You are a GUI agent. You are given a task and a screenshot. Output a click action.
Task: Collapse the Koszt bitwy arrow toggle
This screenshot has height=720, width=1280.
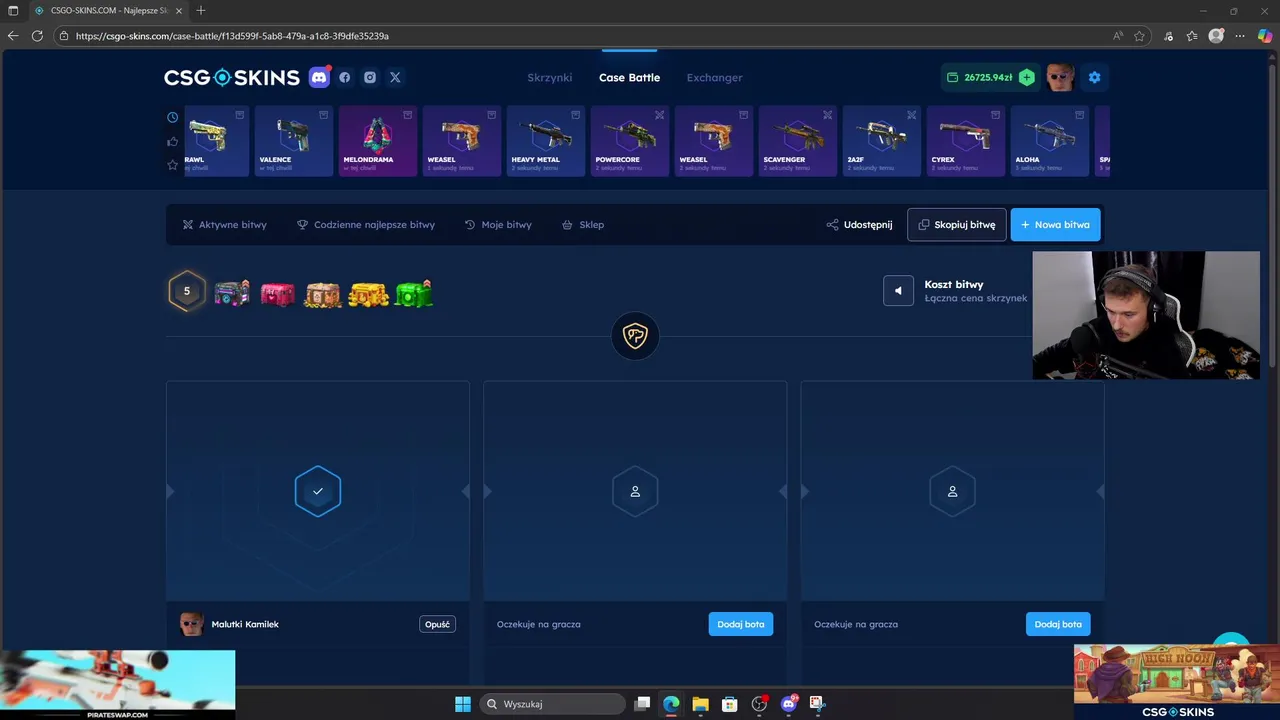[898, 291]
